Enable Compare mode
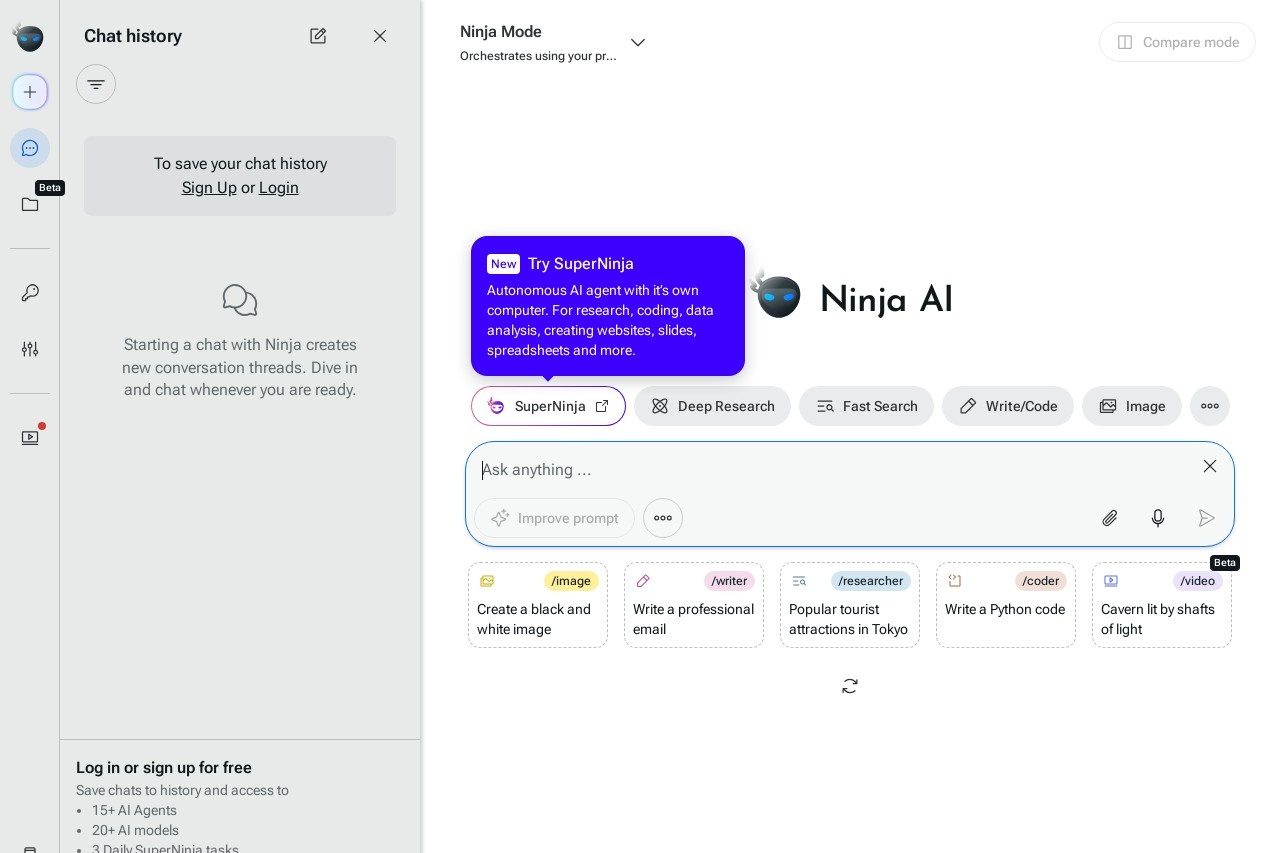Screen dimensions: 1280x853 [1177, 42]
